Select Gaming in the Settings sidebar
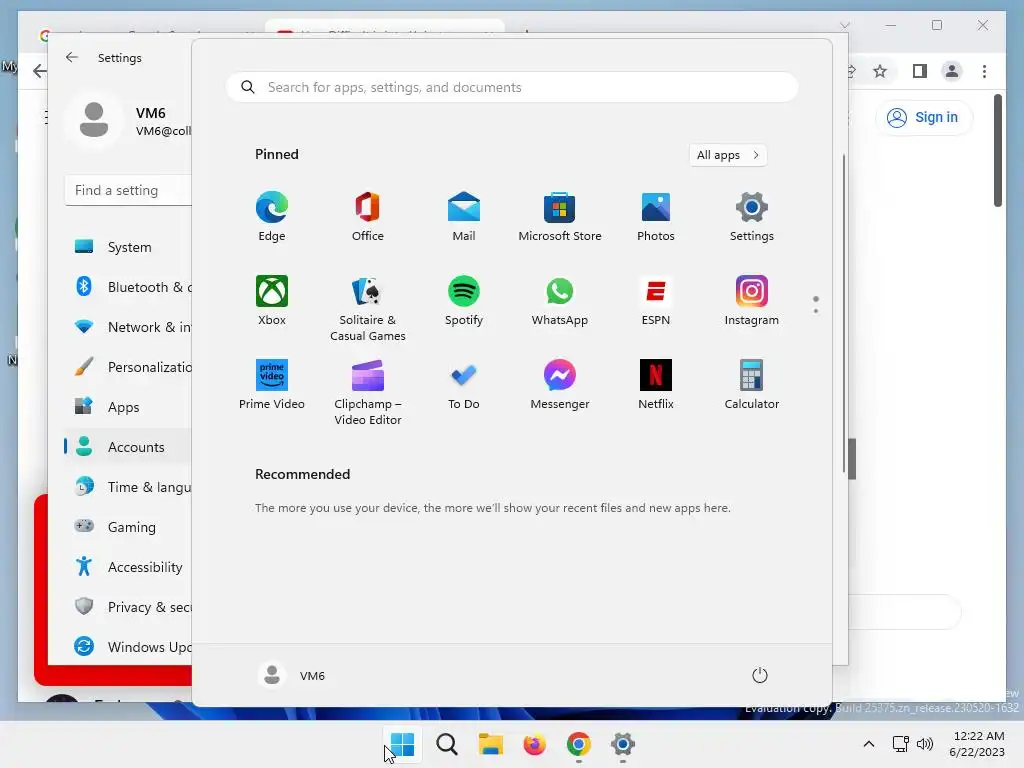This screenshot has width=1024, height=768. [x=128, y=526]
